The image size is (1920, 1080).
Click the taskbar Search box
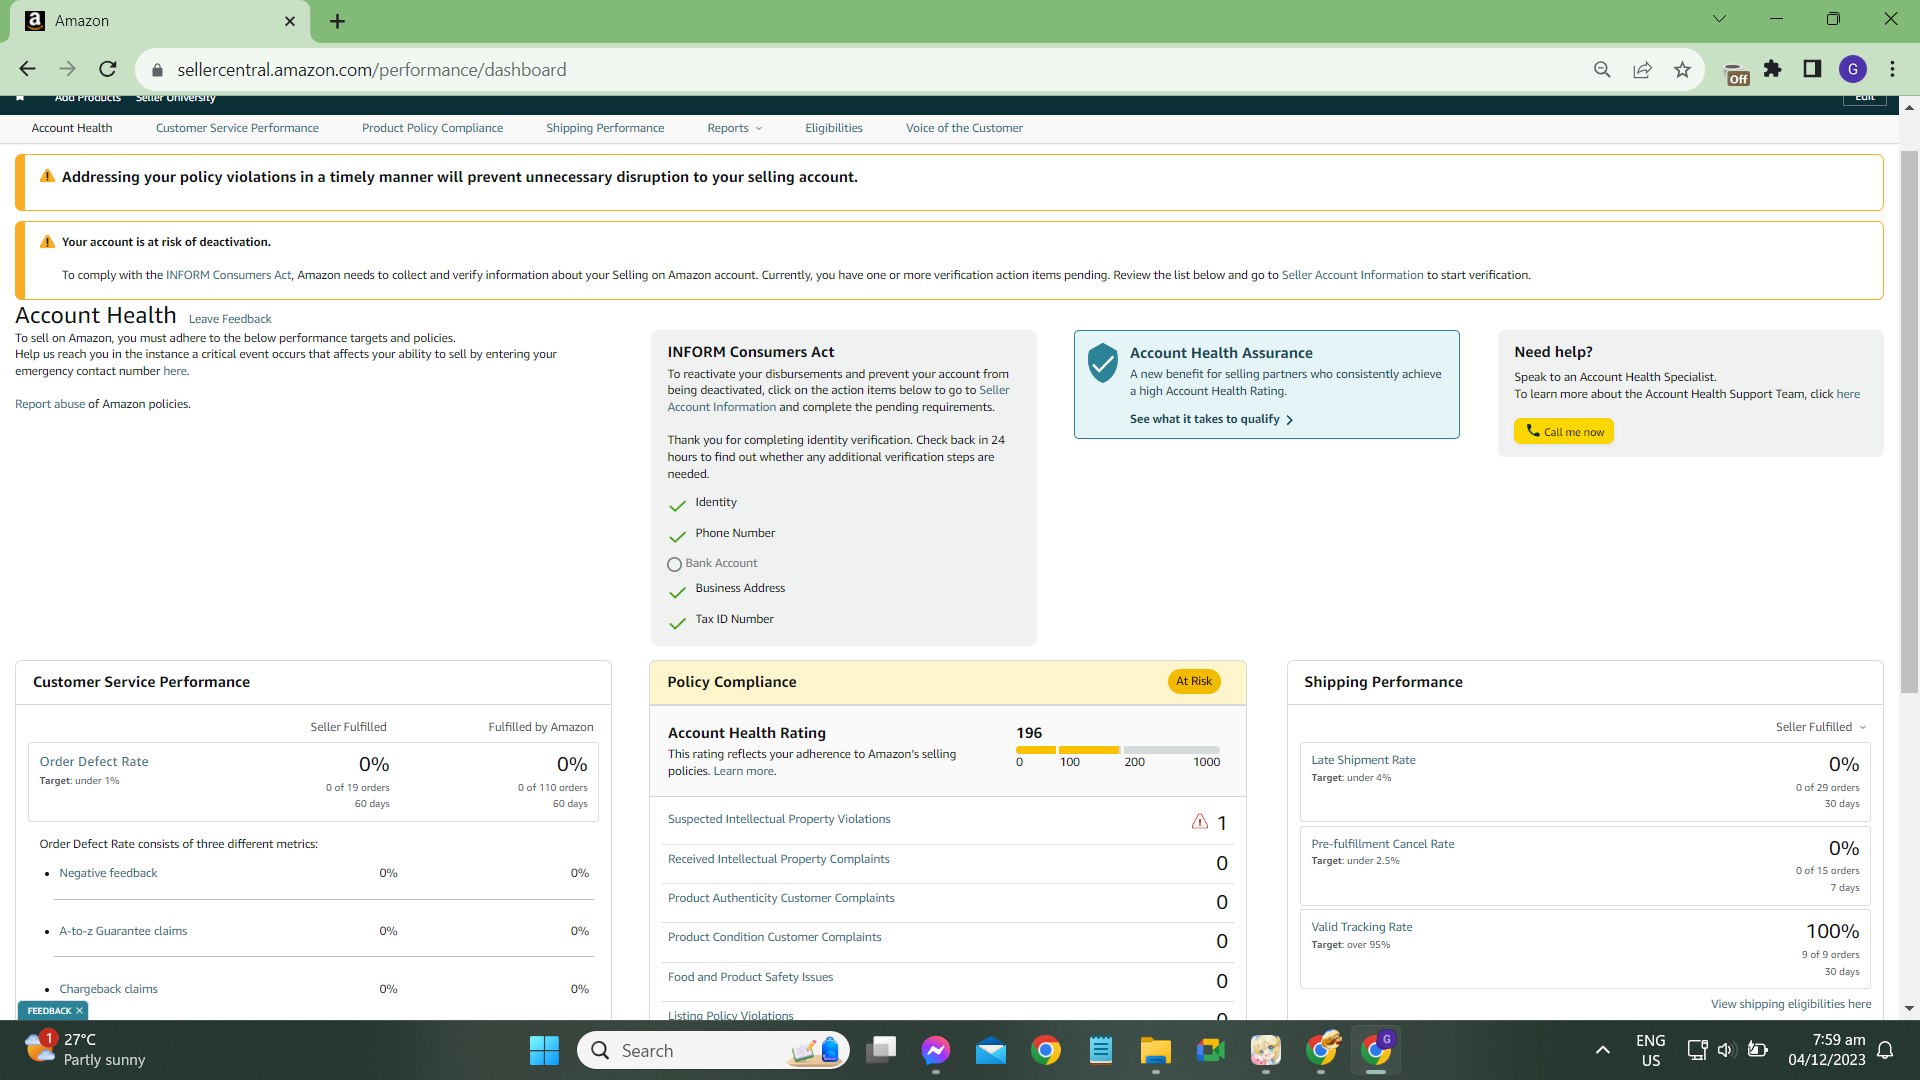click(x=713, y=1050)
